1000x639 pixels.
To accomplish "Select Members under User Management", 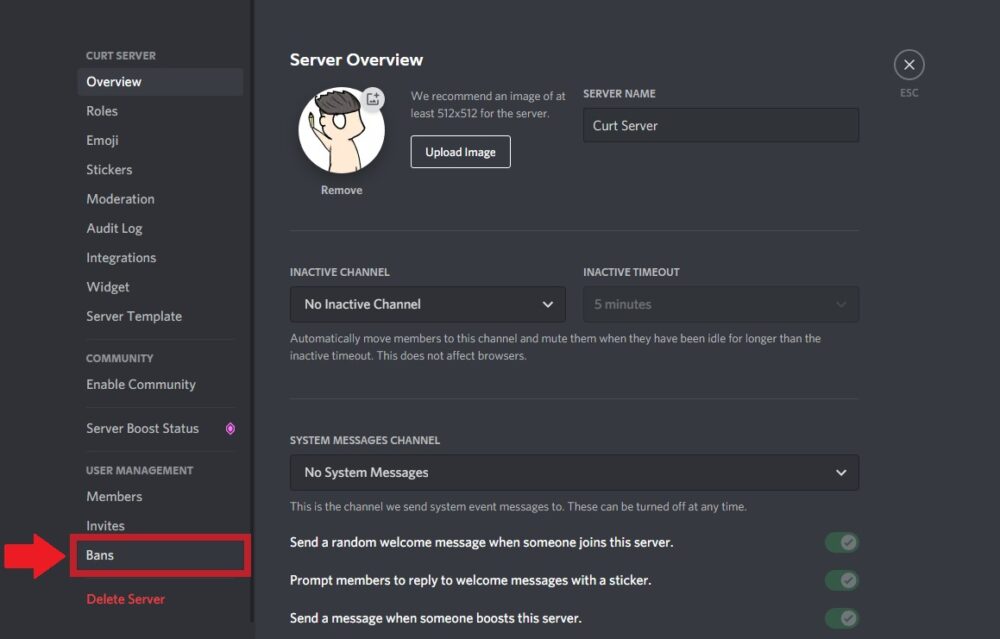I will click(x=114, y=496).
